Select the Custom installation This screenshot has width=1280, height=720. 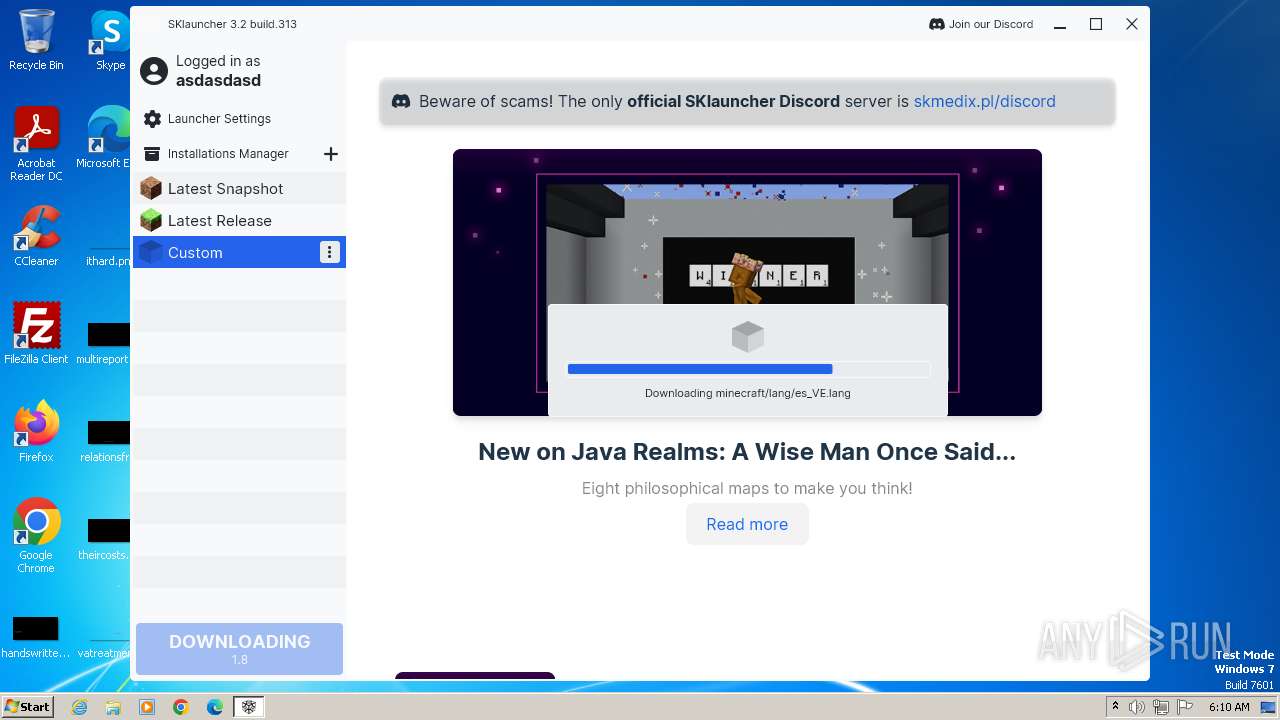pyautogui.click(x=239, y=252)
